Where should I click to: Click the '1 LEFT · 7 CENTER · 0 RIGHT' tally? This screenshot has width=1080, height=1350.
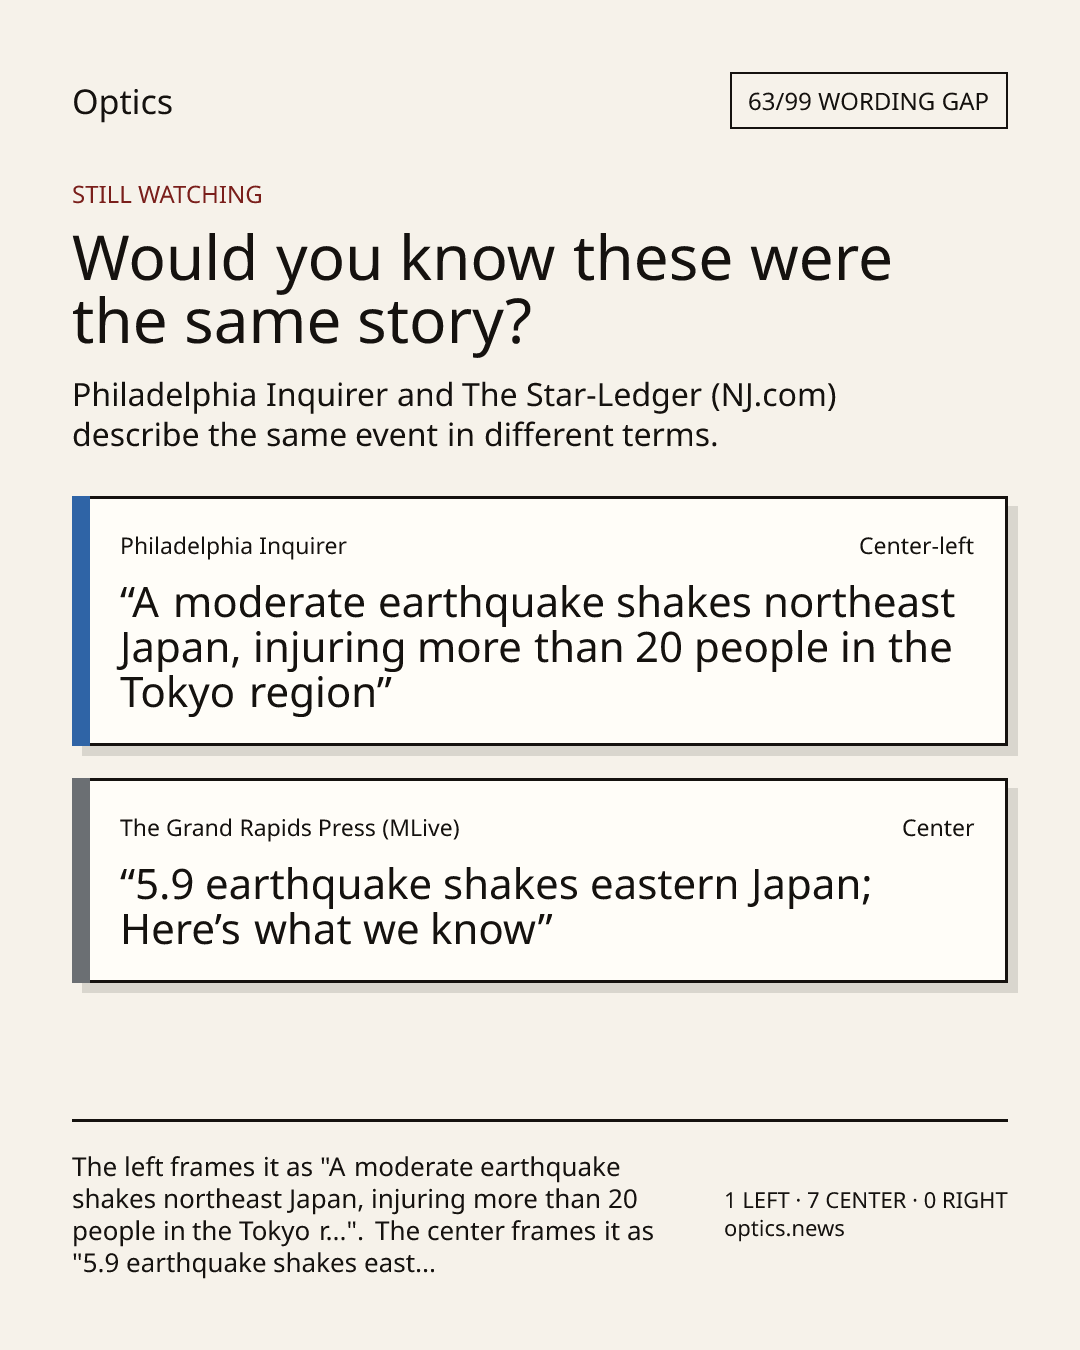coord(866,1200)
